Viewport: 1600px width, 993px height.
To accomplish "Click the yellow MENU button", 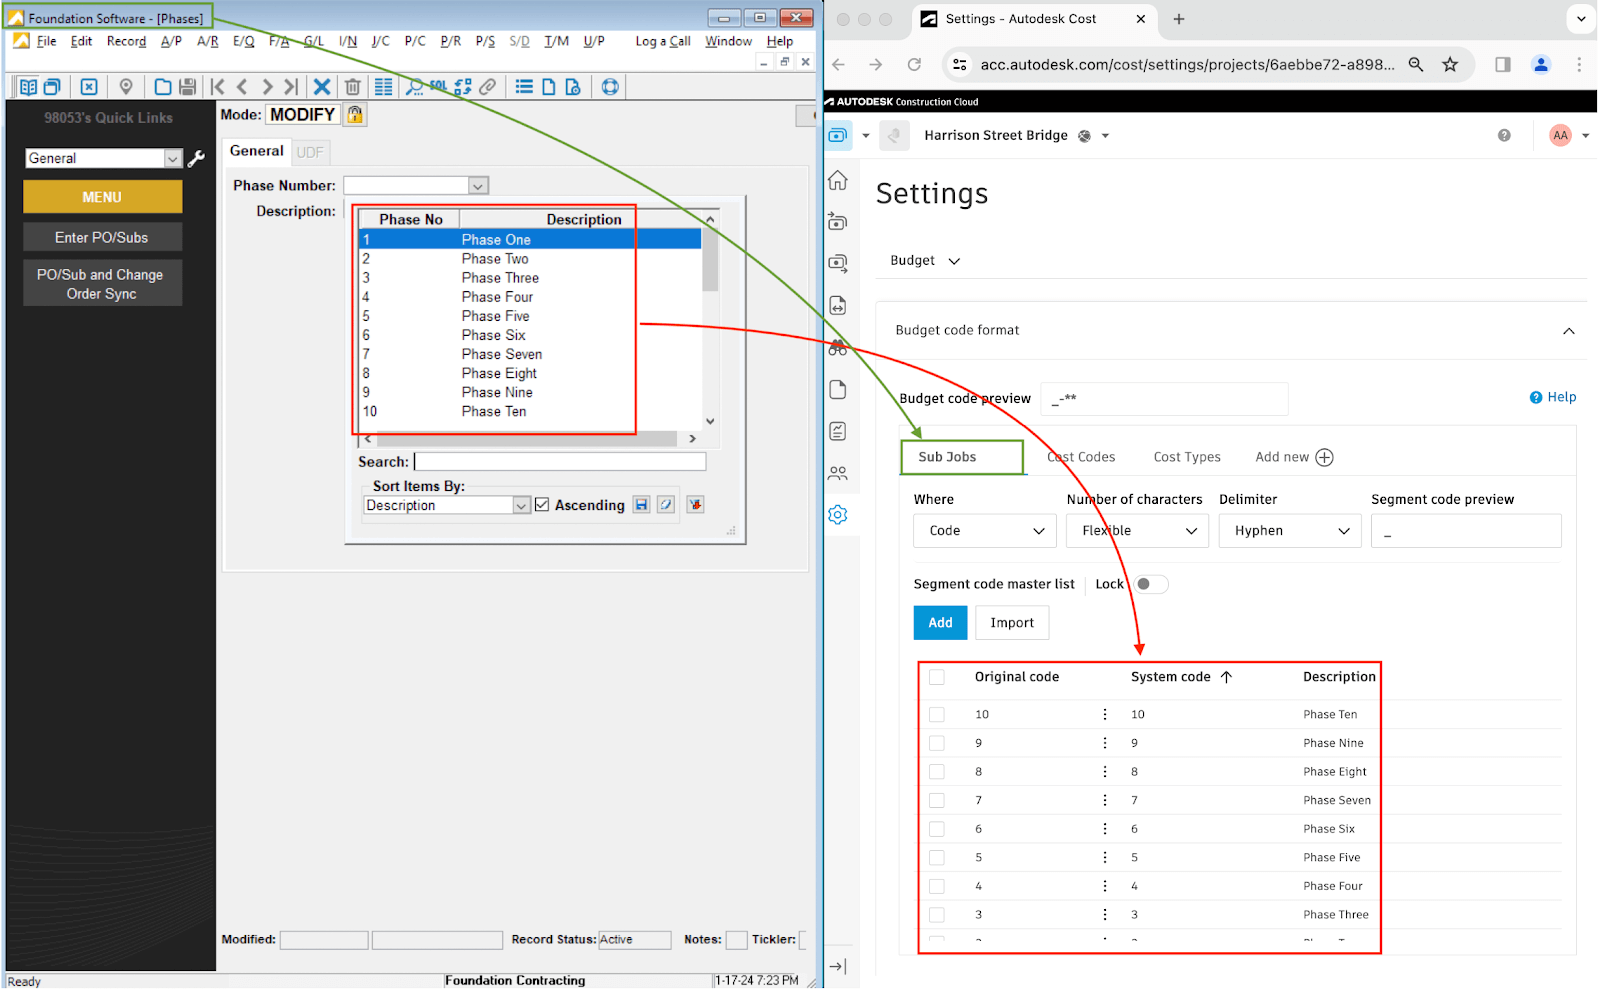I will [x=102, y=197].
